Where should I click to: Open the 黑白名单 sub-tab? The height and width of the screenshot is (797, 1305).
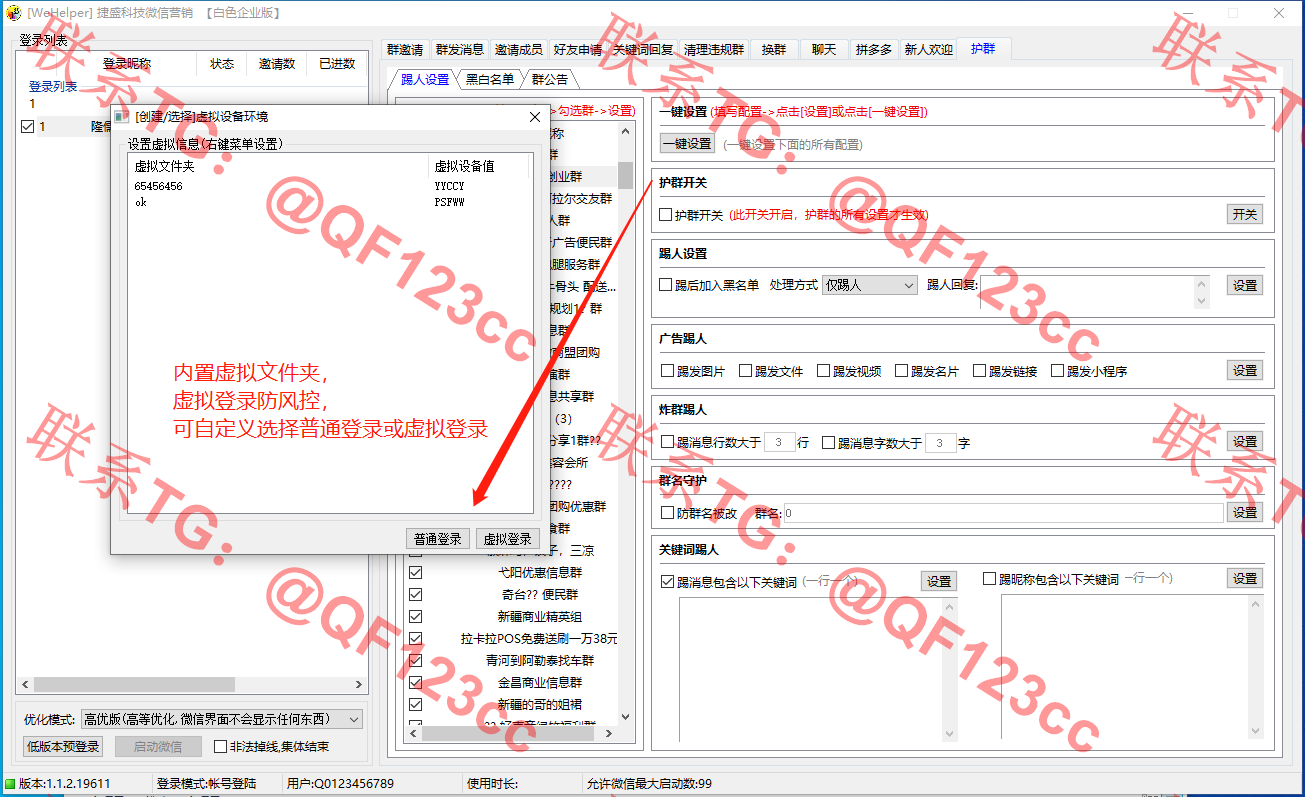(490, 79)
